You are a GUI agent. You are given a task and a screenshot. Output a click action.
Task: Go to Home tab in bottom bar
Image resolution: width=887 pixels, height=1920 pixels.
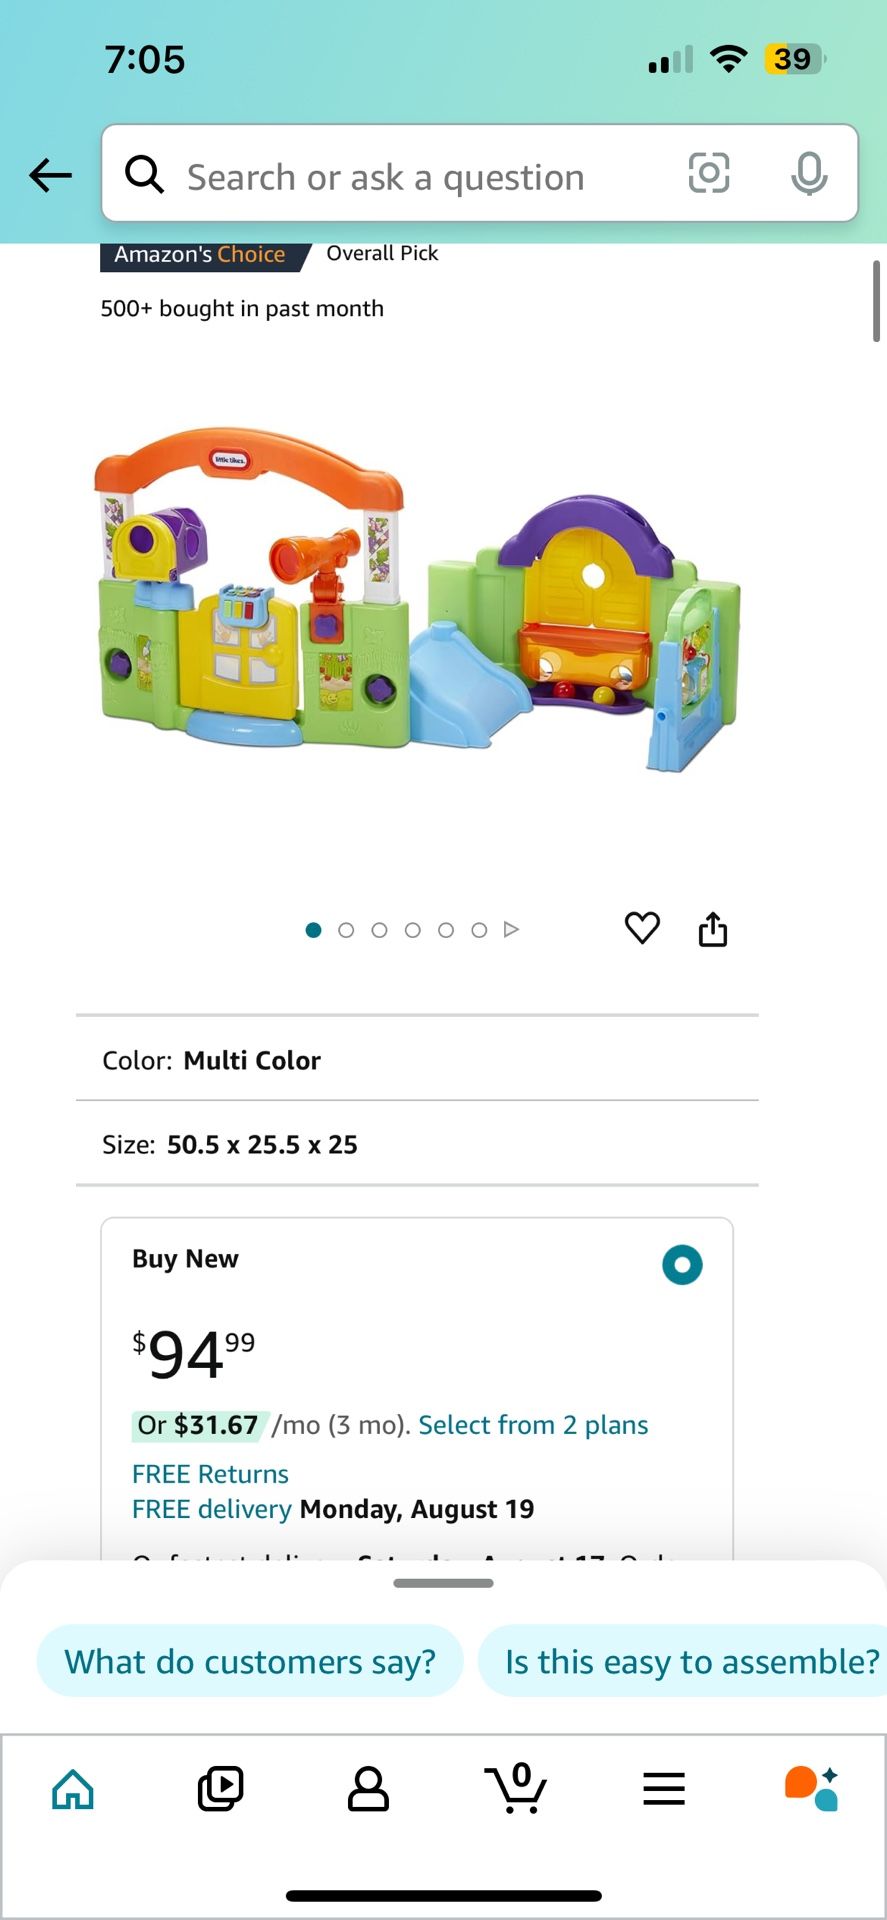coord(73,1789)
